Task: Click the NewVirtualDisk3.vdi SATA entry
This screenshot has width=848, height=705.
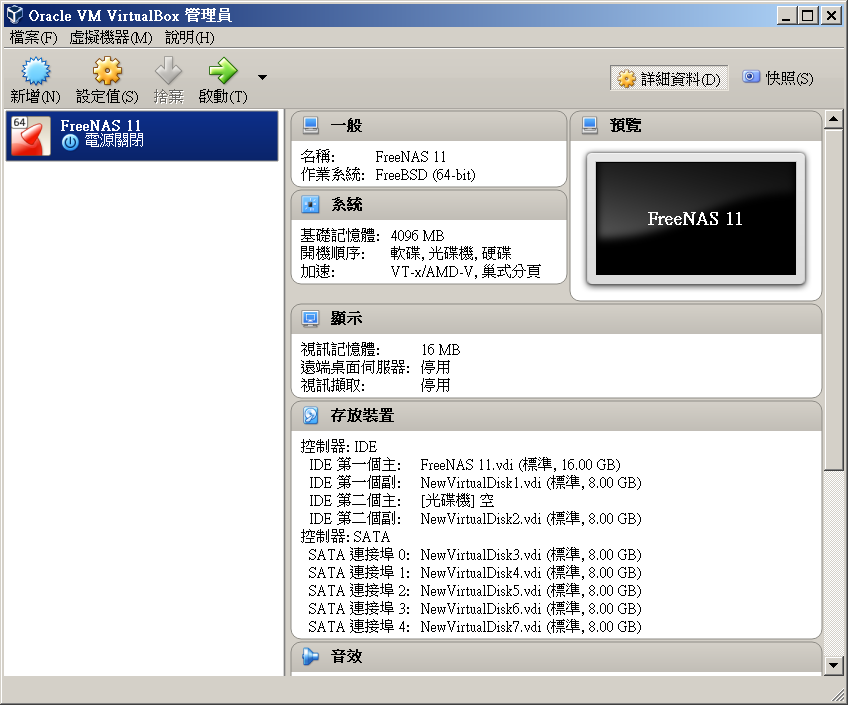Action: [531, 555]
